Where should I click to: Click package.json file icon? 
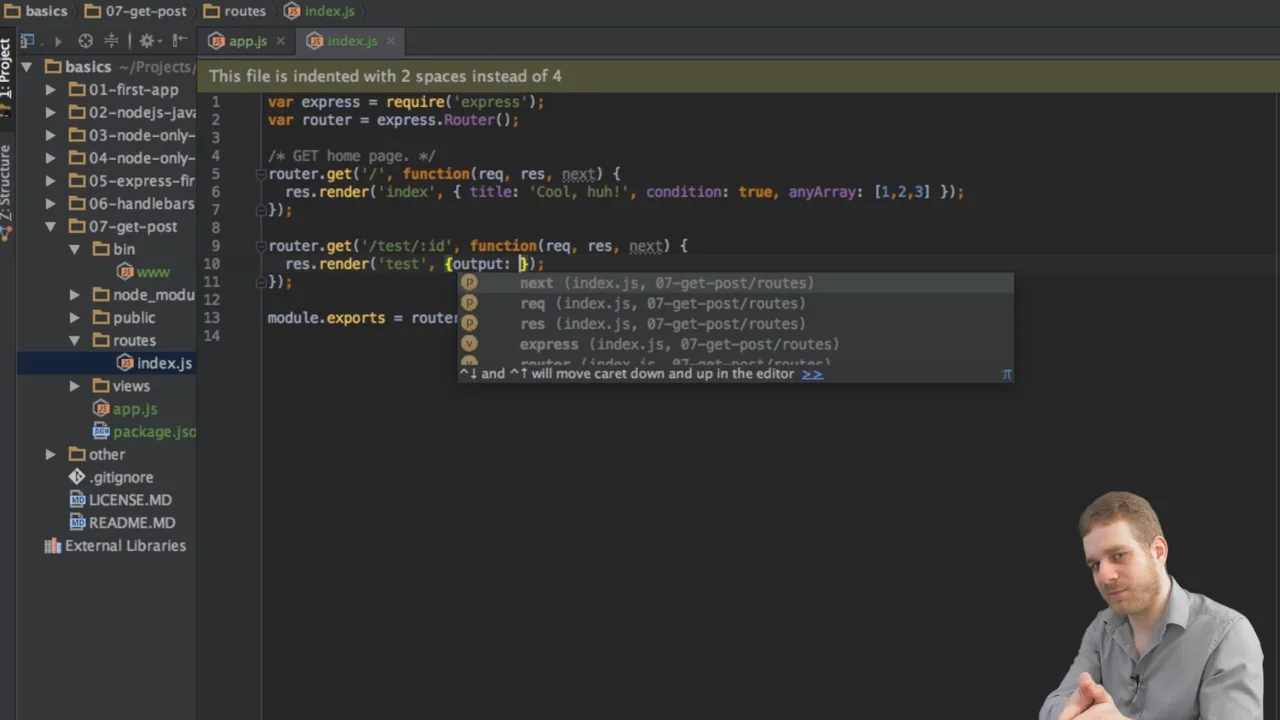pos(101,432)
